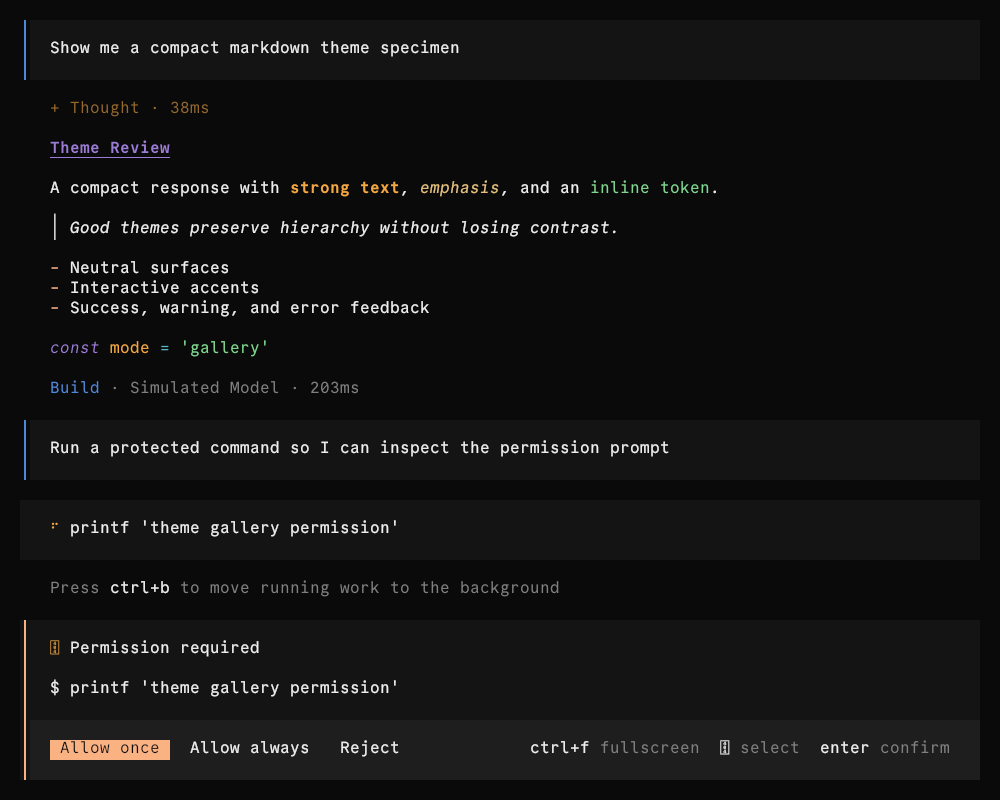Click the spinner icon beside printf command

tap(55, 526)
